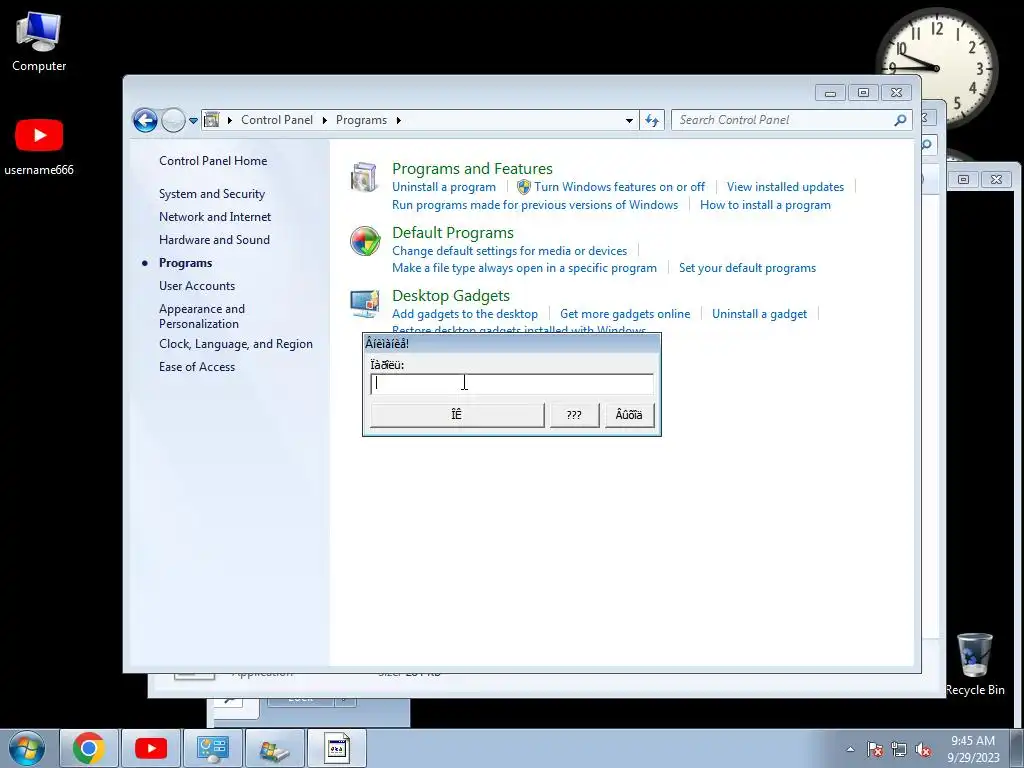Click Control Panel breadcrumb text
Image resolution: width=1024 pixels, height=768 pixels.
tap(277, 120)
